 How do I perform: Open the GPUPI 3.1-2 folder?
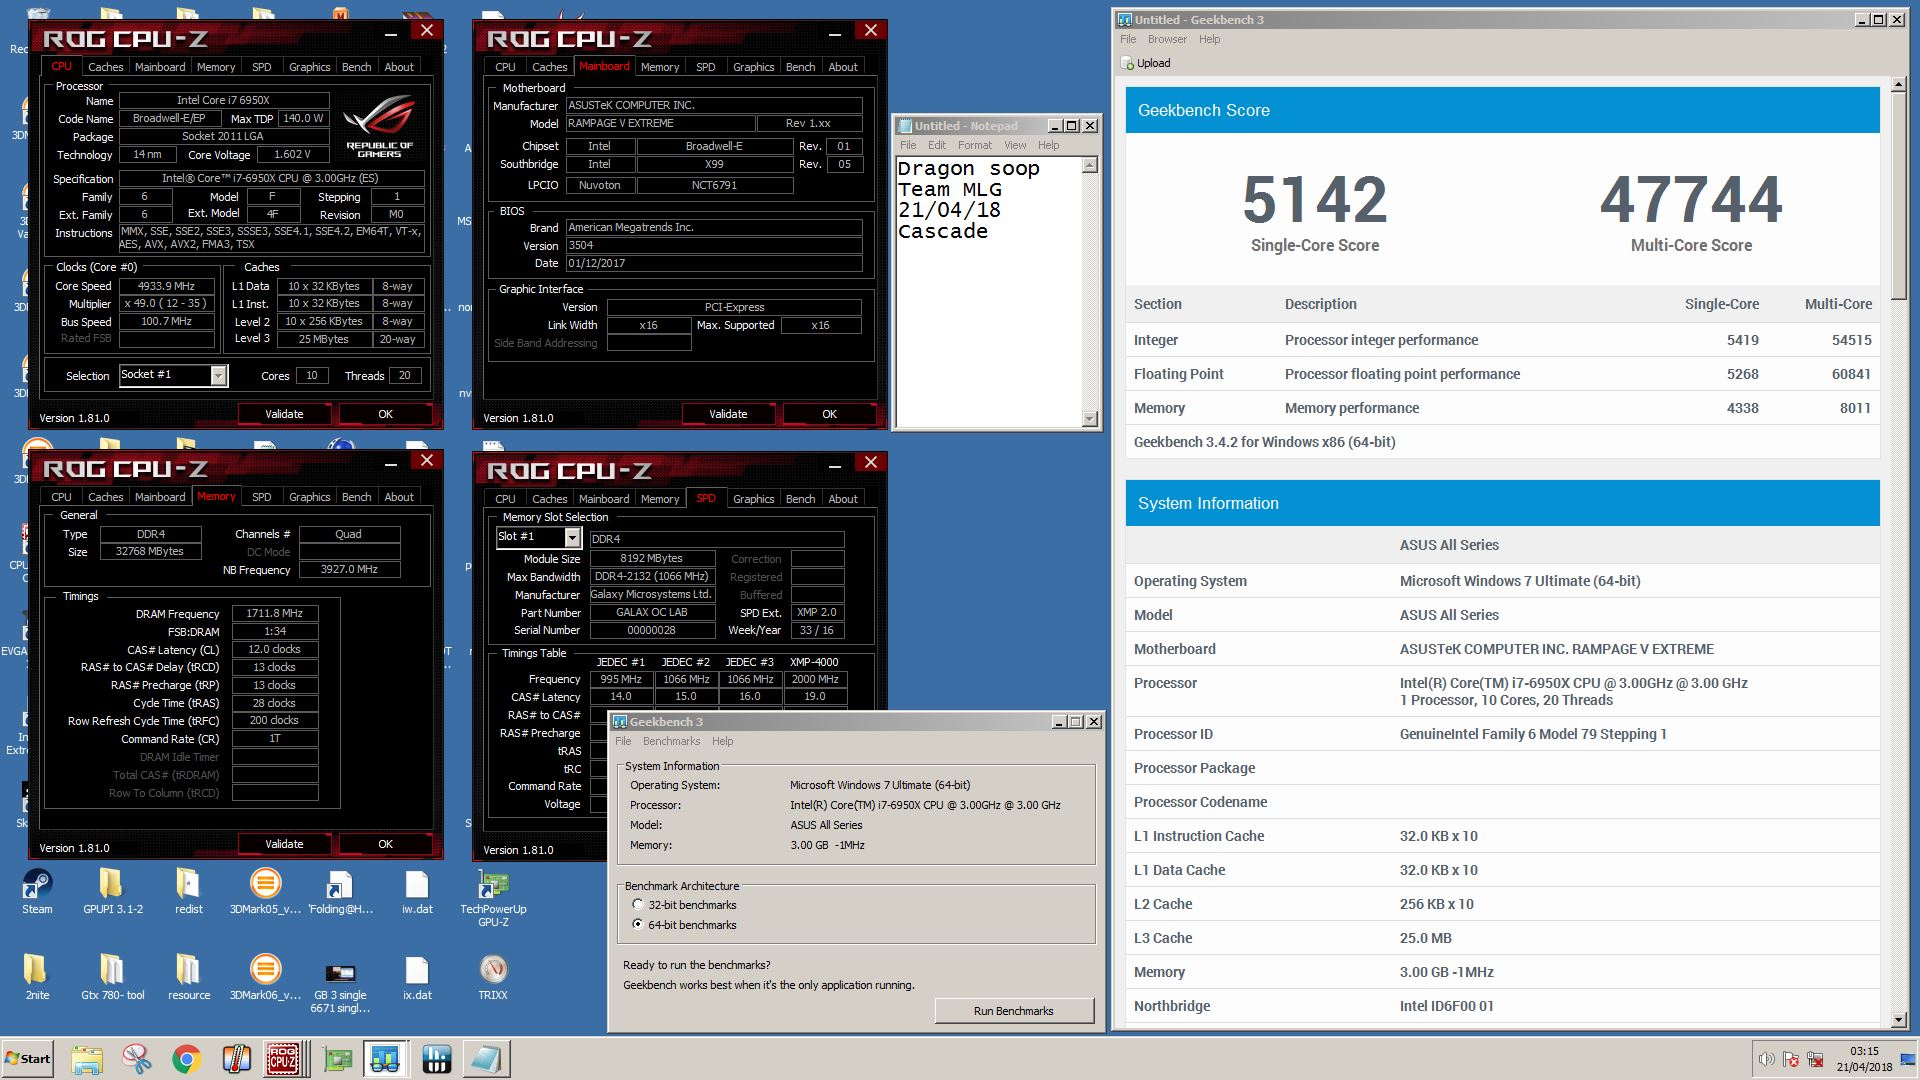tap(112, 891)
